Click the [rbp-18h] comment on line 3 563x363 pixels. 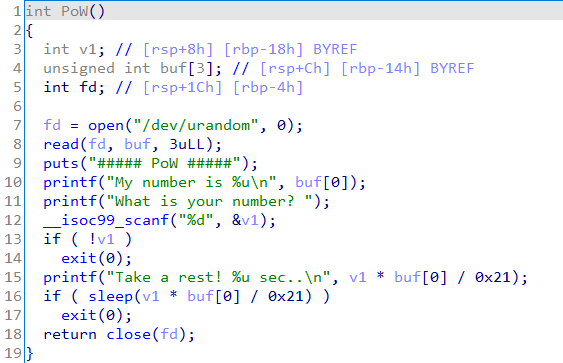(x=264, y=49)
